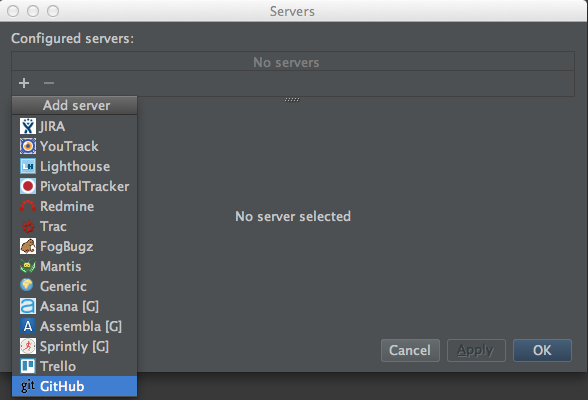Click the Apply button
The height and width of the screenshot is (400, 588).
point(476,351)
